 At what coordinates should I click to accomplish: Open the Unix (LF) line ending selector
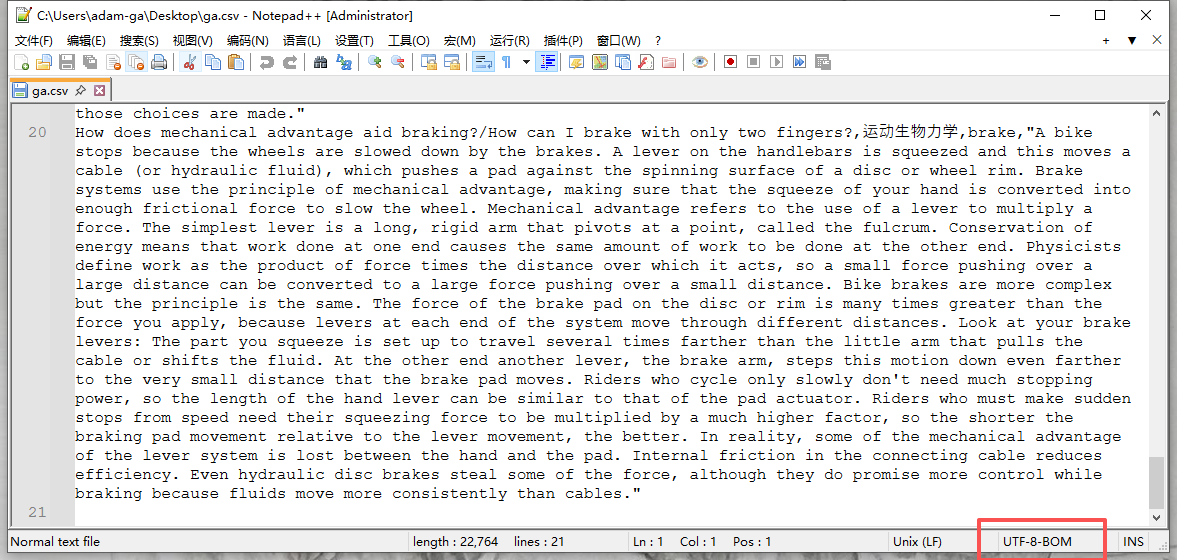click(919, 542)
